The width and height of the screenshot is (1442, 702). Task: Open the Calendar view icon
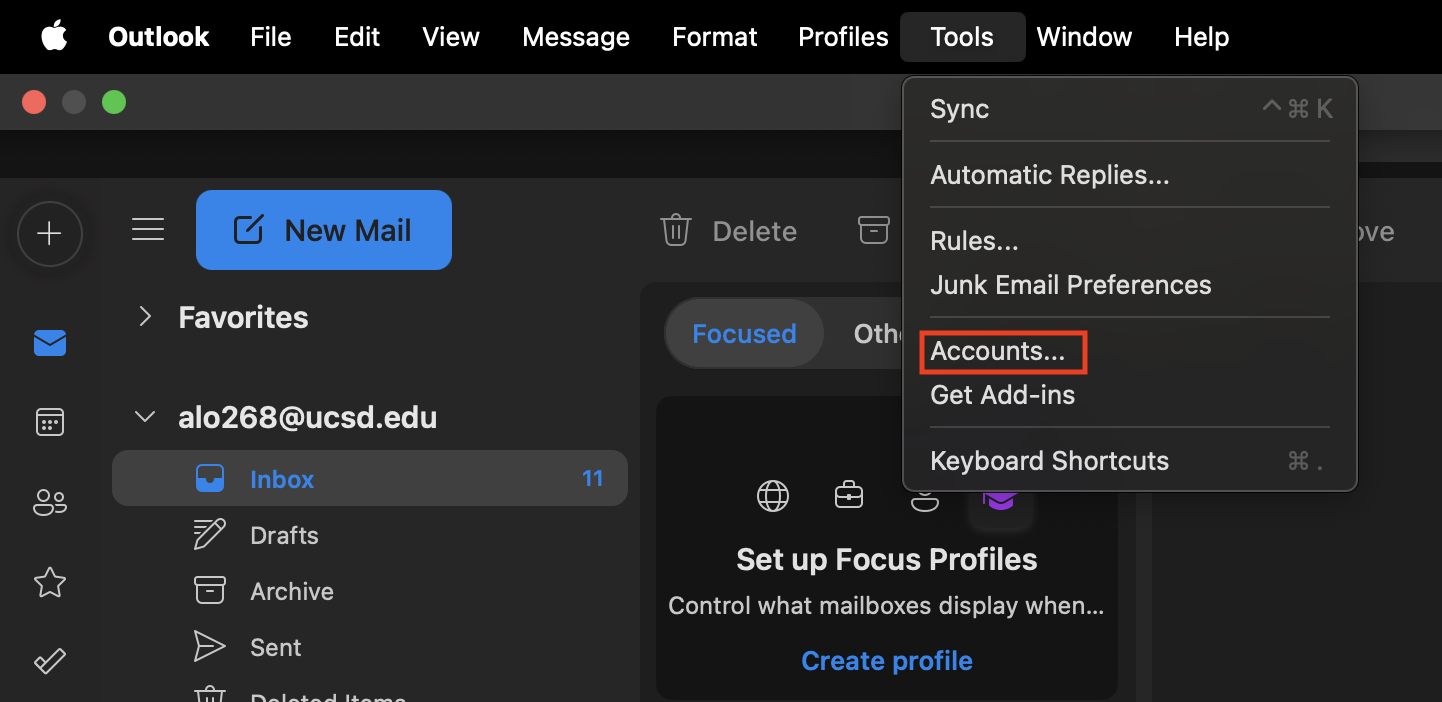(x=50, y=422)
